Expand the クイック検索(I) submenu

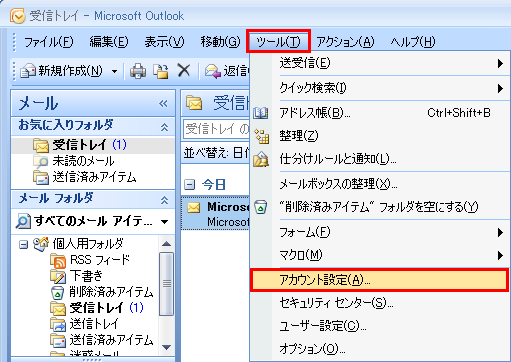coord(380,88)
